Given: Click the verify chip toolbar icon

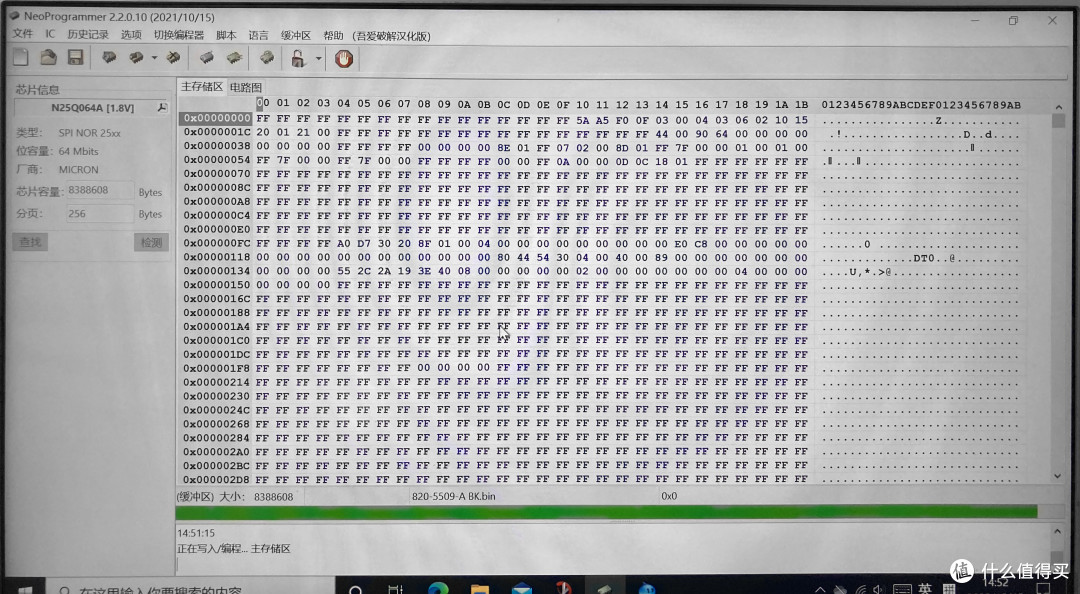Looking at the screenshot, I should click(207, 58).
